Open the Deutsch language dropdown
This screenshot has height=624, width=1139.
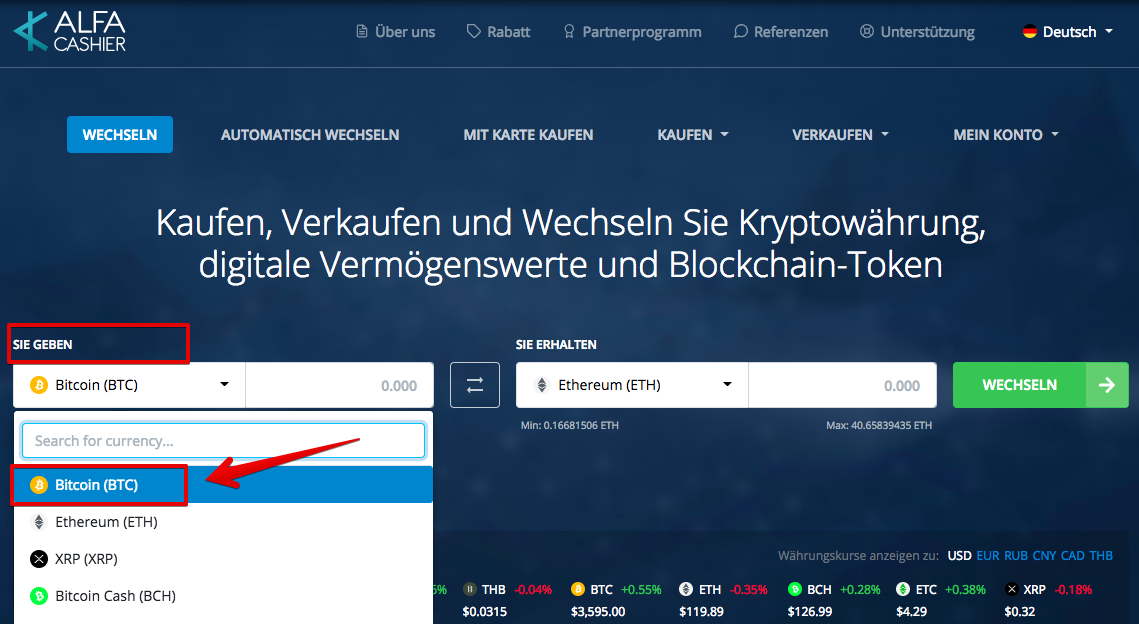[1068, 32]
